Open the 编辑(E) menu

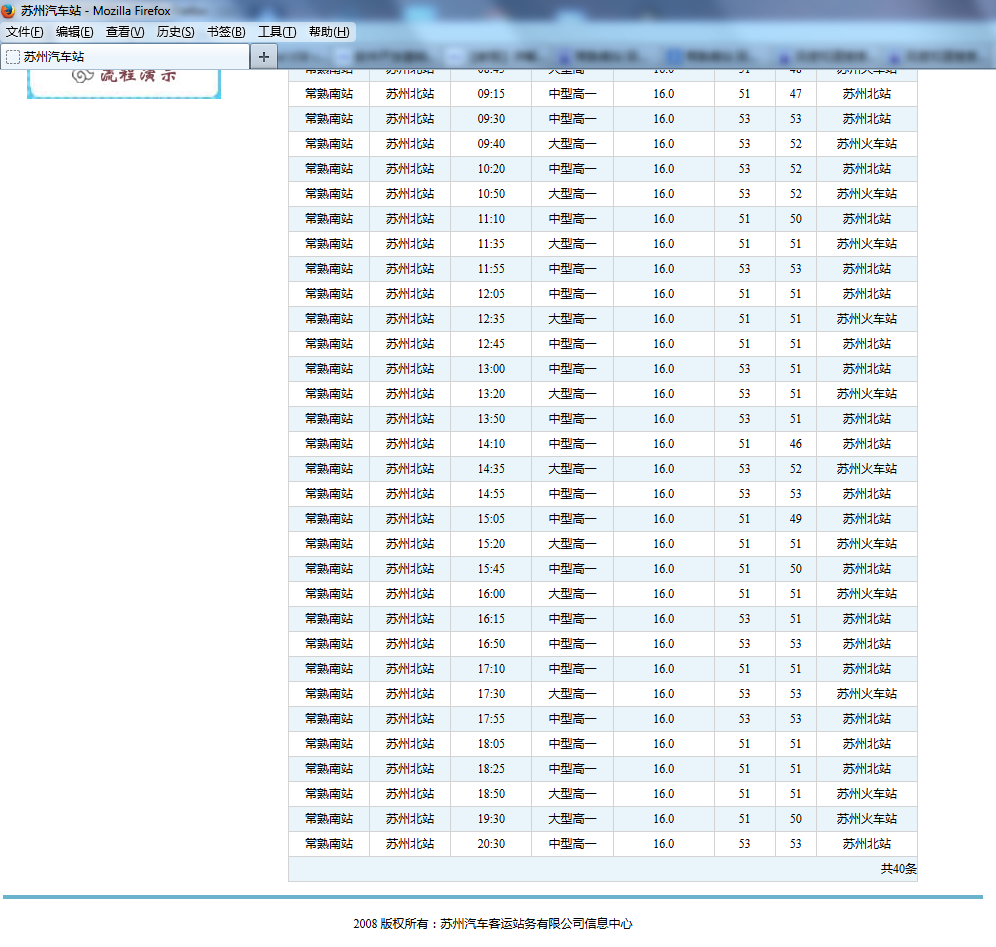coord(74,32)
